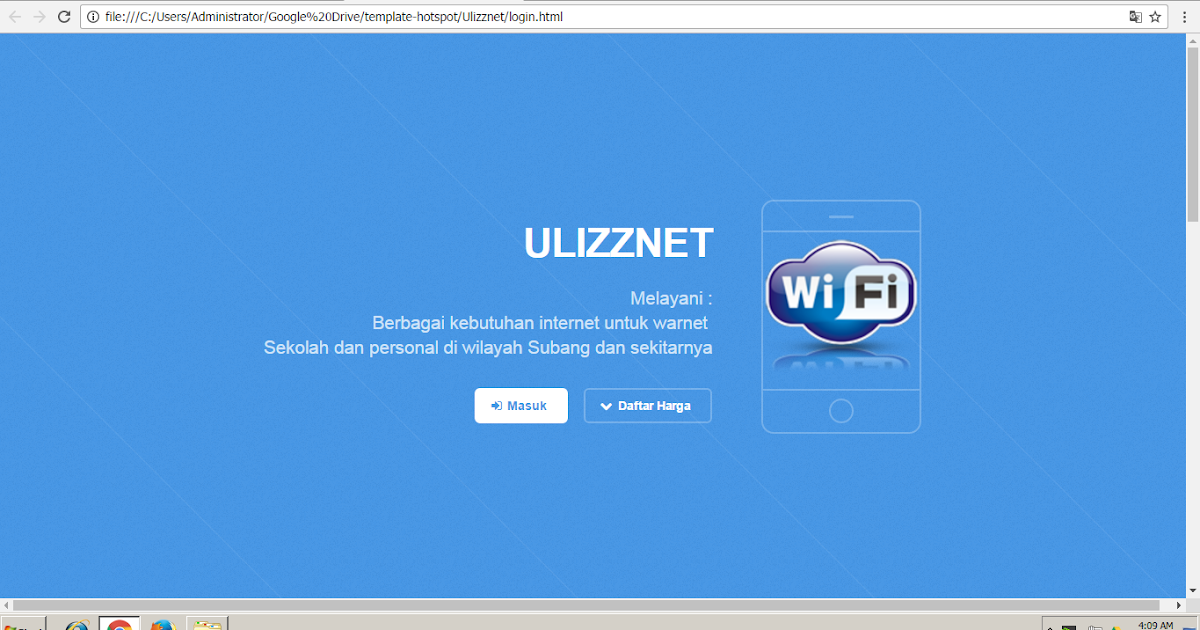Click the browser back arrow
This screenshot has height=630, width=1200.
tap(15, 17)
